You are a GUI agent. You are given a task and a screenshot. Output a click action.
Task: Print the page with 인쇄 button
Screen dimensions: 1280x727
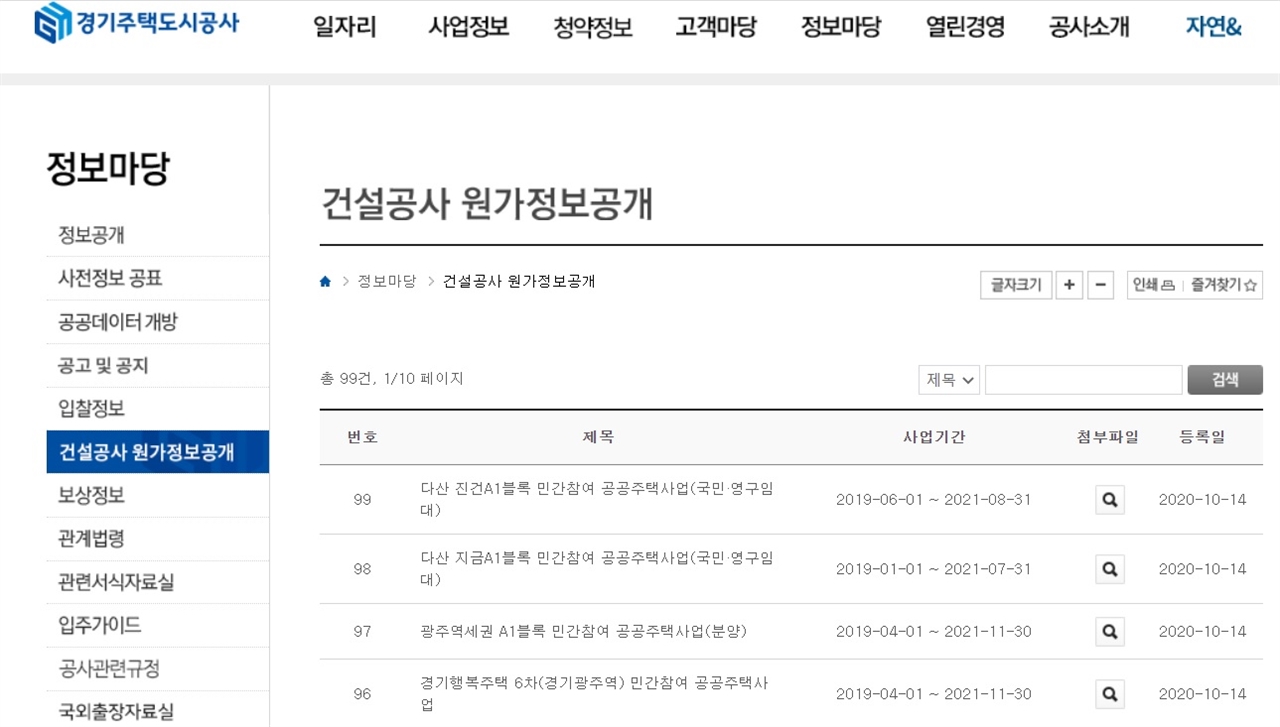[x=1154, y=285]
